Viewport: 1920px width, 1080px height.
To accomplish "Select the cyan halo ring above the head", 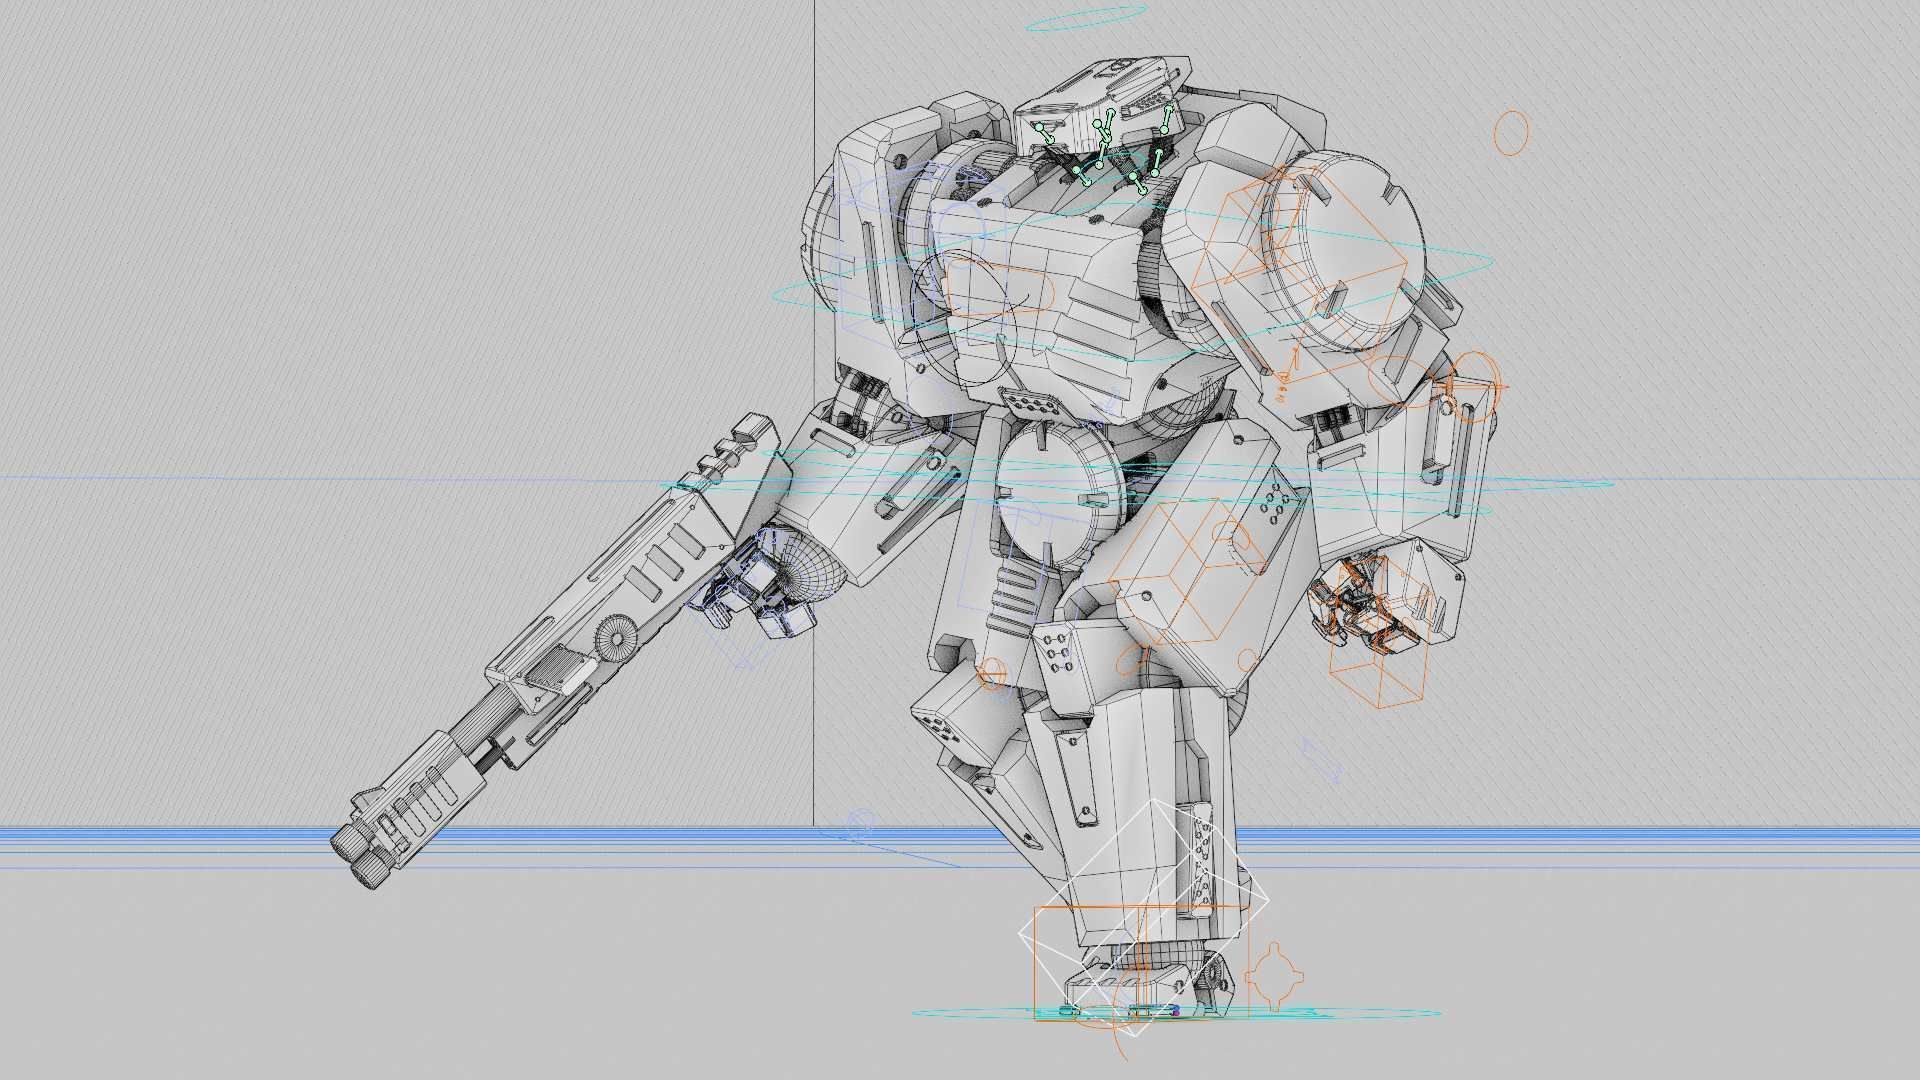I will tap(1085, 17).
